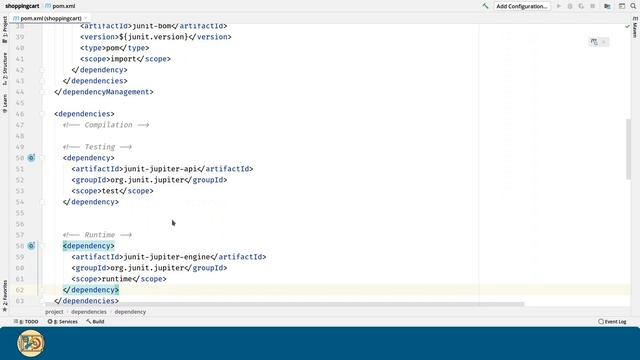Close the pom.xml editor tab

tap(86, 18)
